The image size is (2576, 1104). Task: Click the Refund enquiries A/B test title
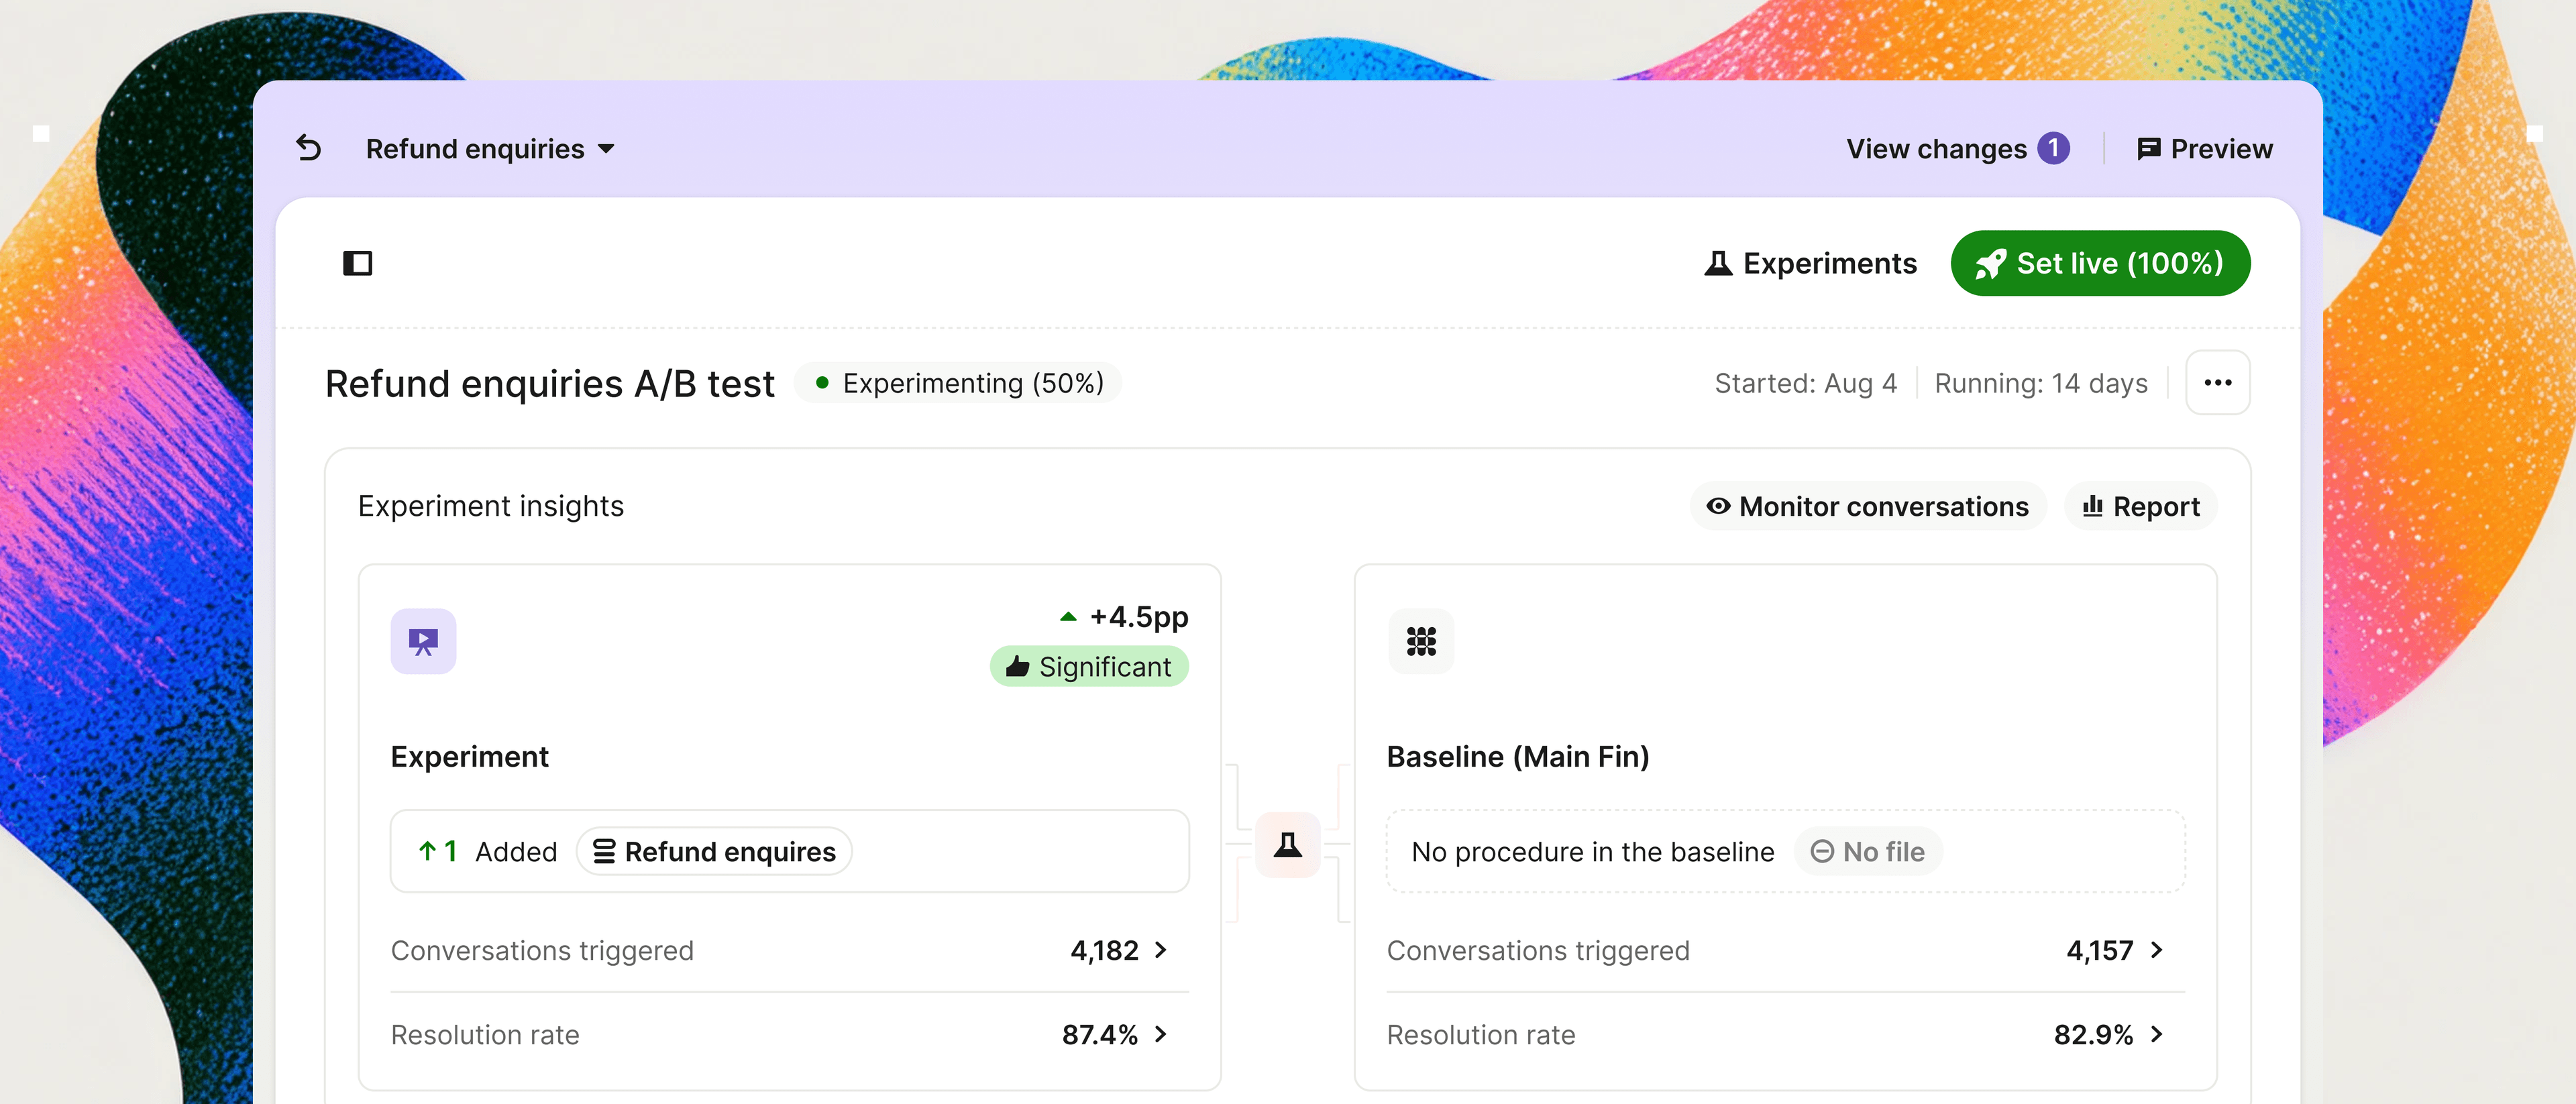click(x=550, y=384)
